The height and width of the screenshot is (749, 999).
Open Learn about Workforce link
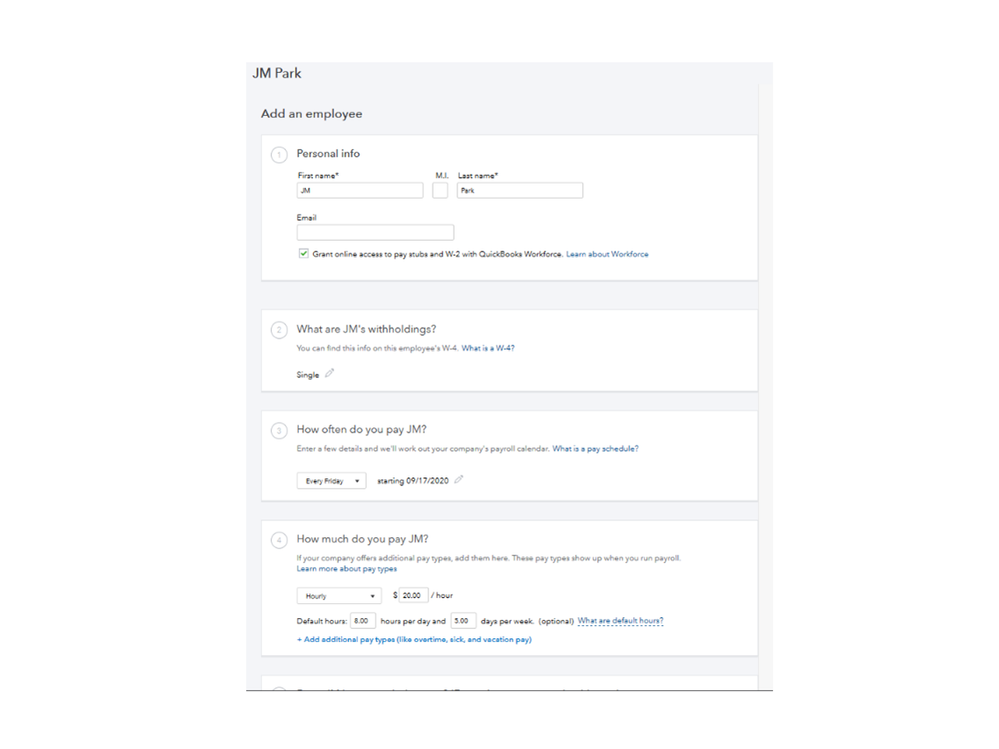coord(607,254)
